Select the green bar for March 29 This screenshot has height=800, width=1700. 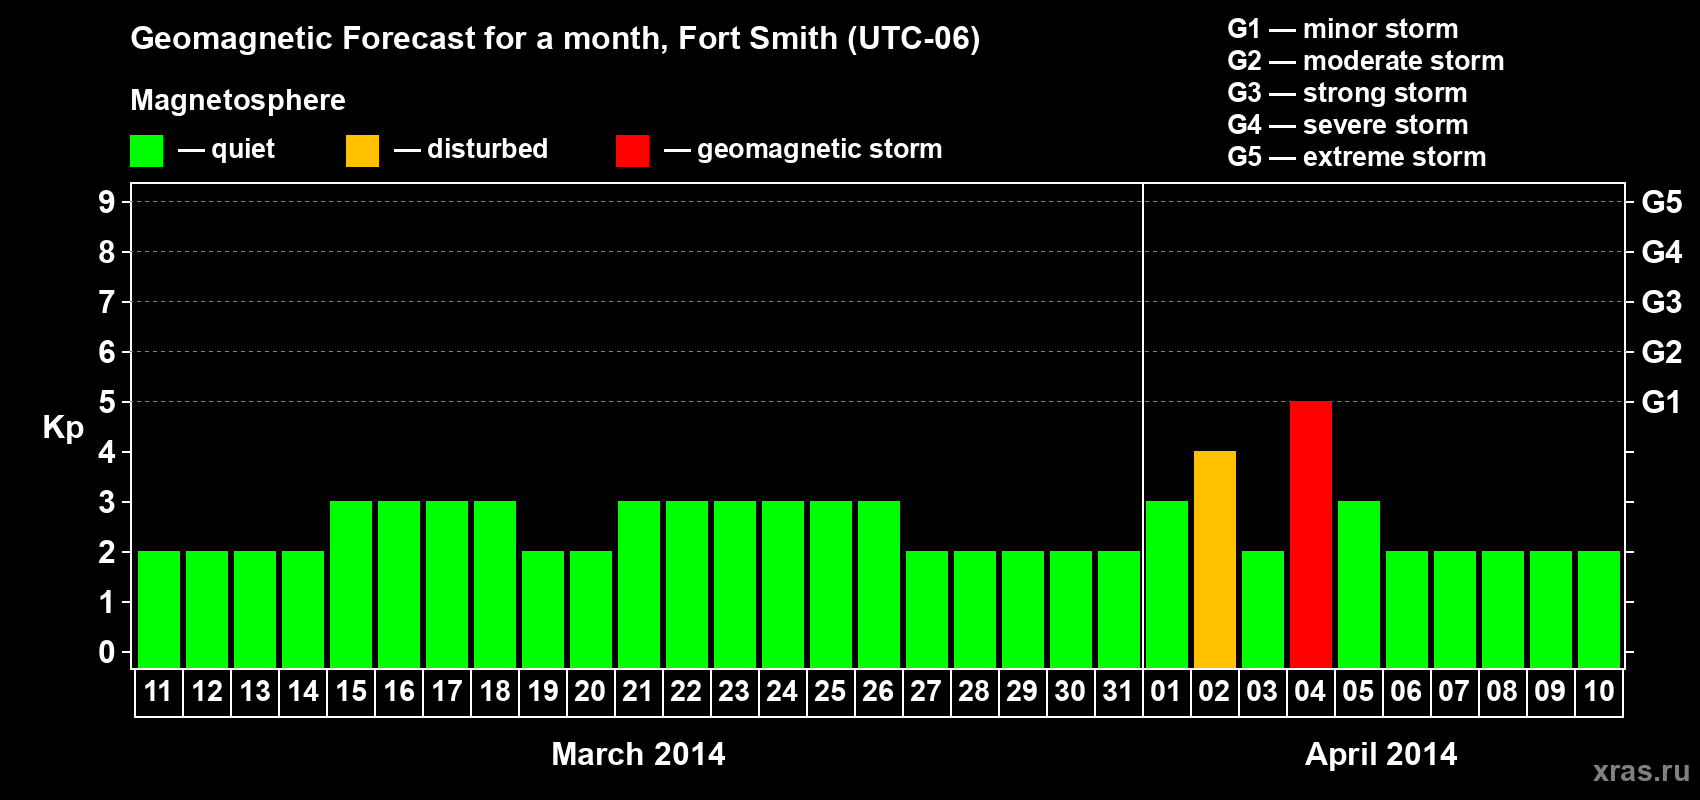(1023, 609)
